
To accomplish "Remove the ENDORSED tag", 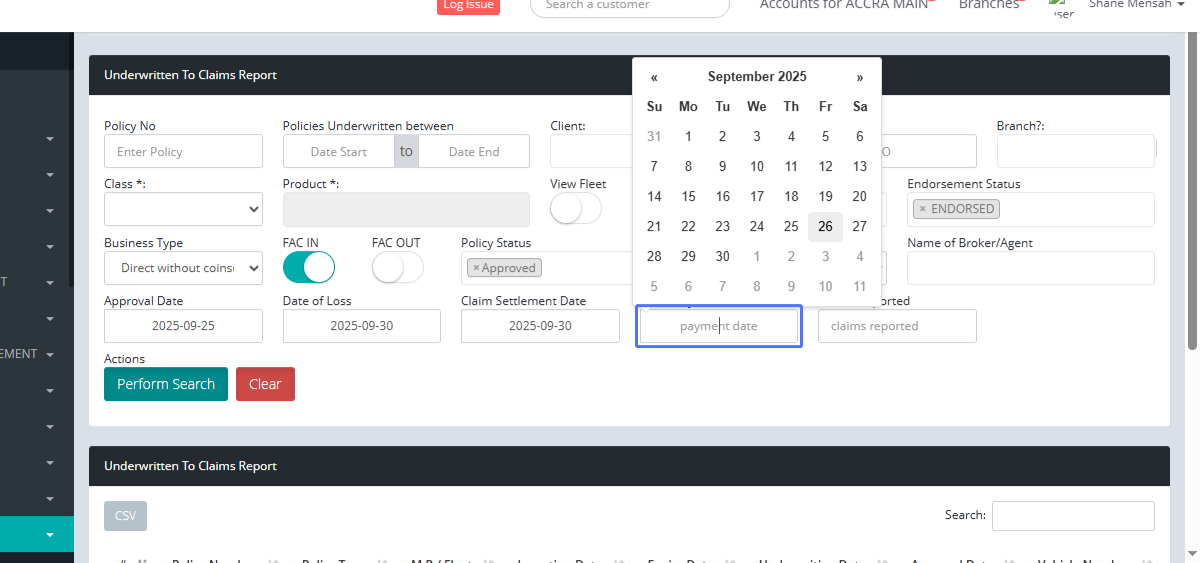I will [x=922, y=209].
